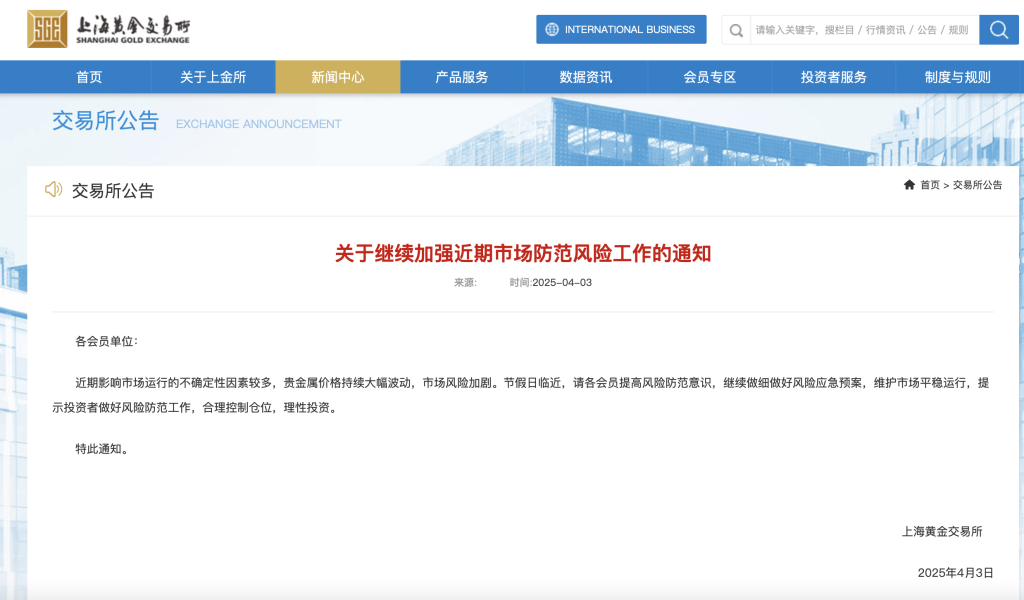This screenshot has height=600, width=1024.
Task: Follow the 首页 breadcrumb link
Action: click(930, 185)
